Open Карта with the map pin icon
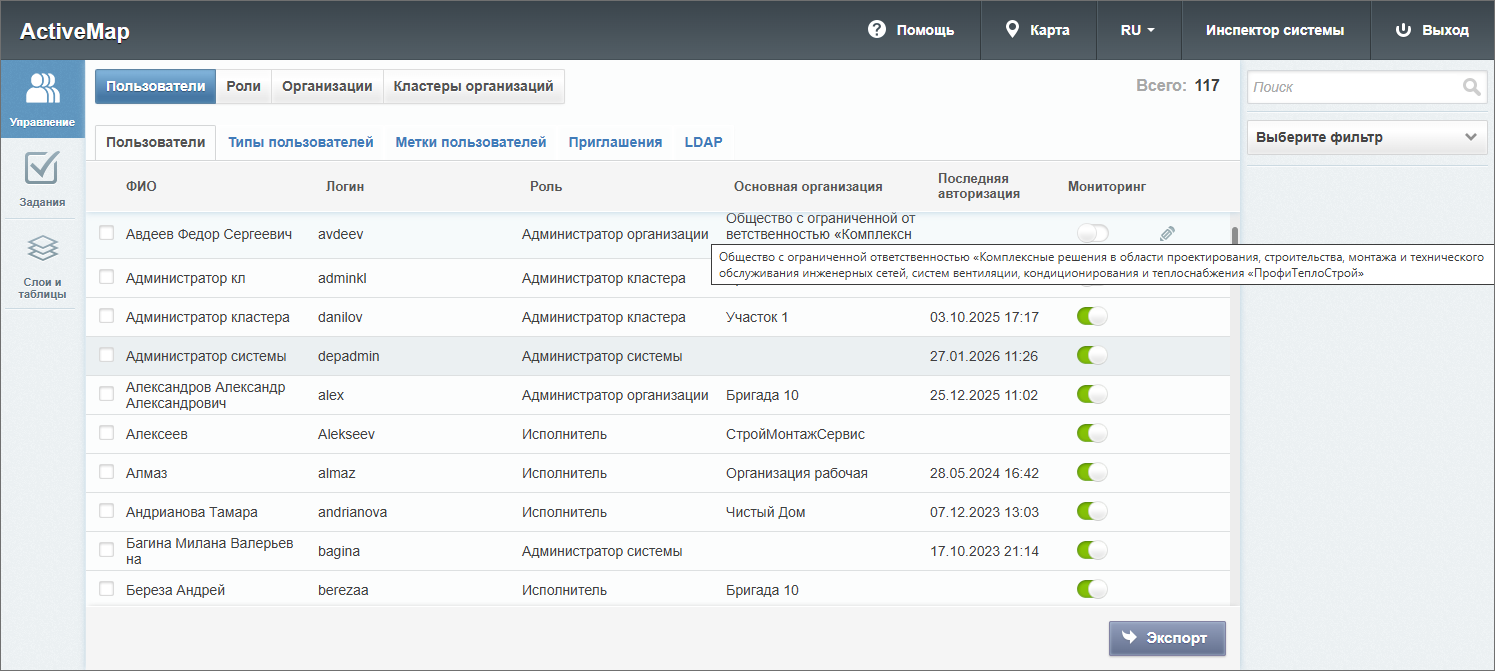The width and height of the screenshot is (1495, 671). click(x=1012, y=29)
